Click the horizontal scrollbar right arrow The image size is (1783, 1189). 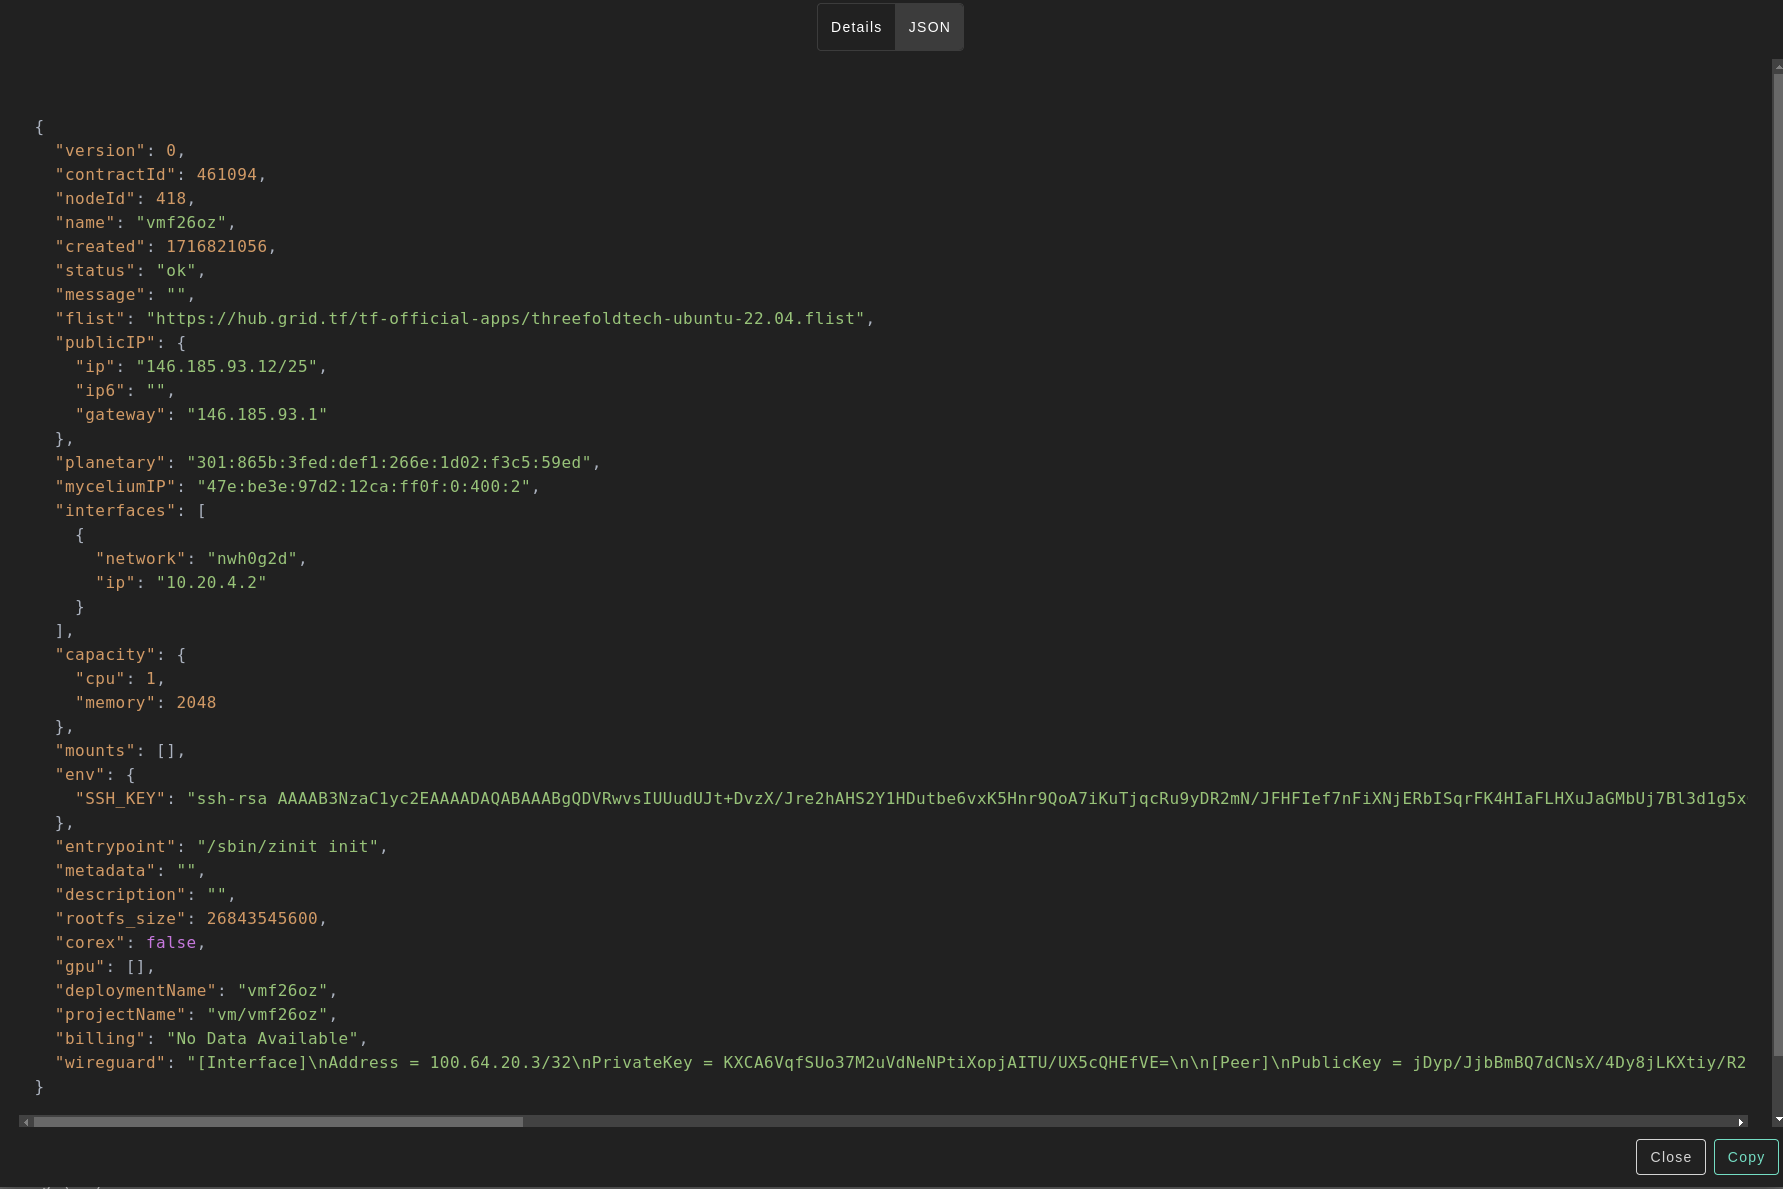1741,1122
